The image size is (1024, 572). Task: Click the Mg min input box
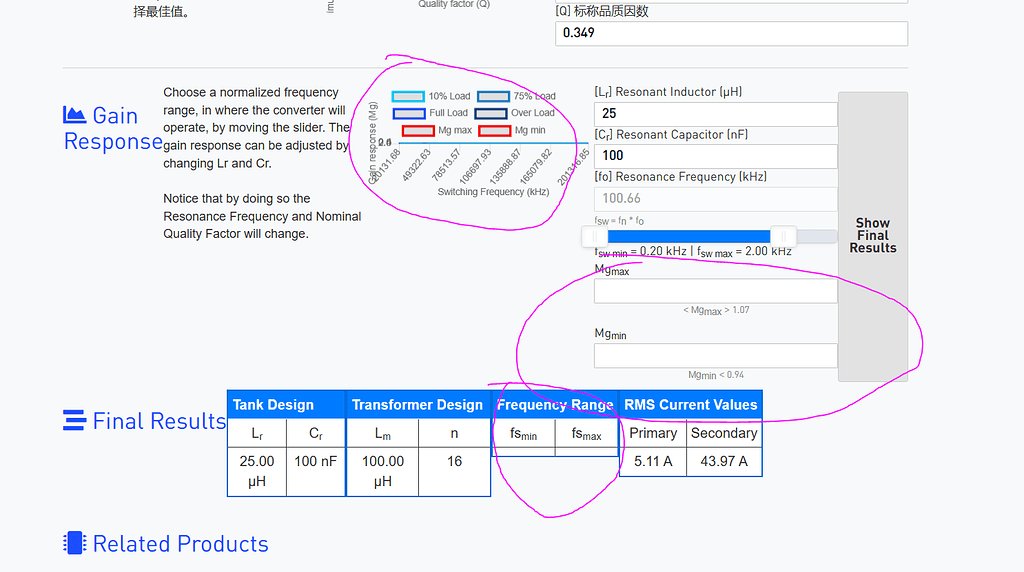(x=715, y=356)
